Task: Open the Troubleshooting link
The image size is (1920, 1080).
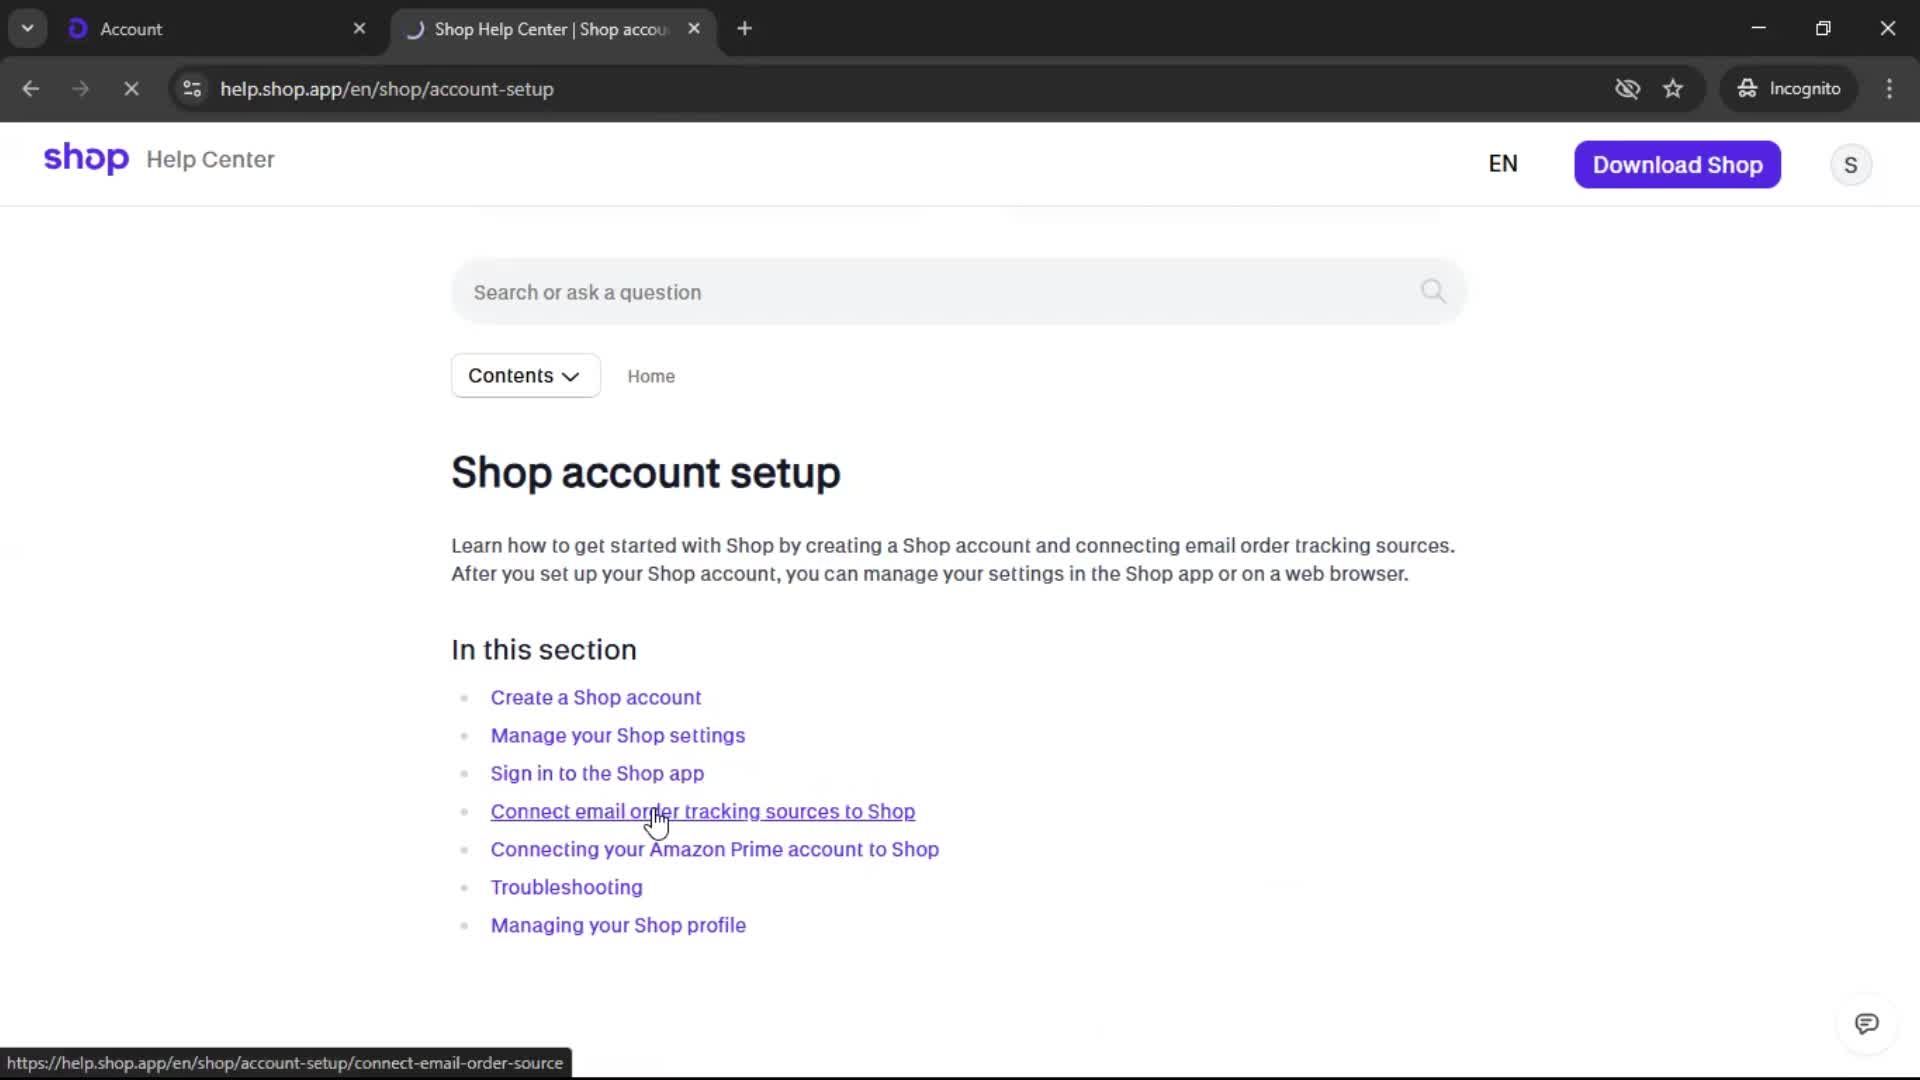Action: click(x=566, y=887)
